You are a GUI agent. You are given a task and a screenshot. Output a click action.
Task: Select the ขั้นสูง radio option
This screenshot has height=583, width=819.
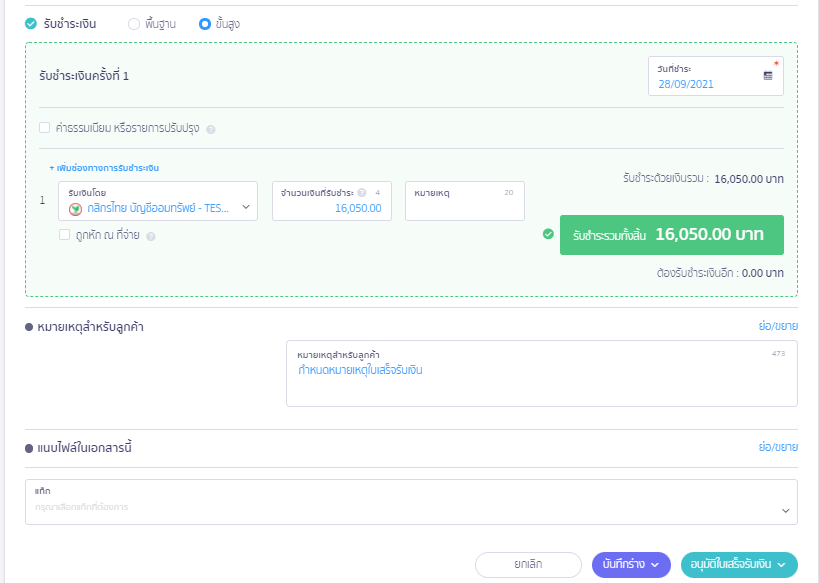[205, 23]
